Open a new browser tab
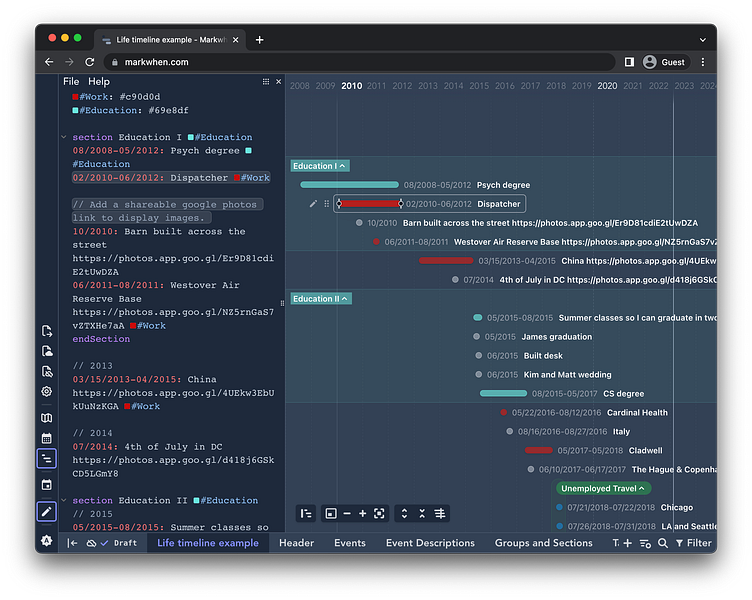 259,40
